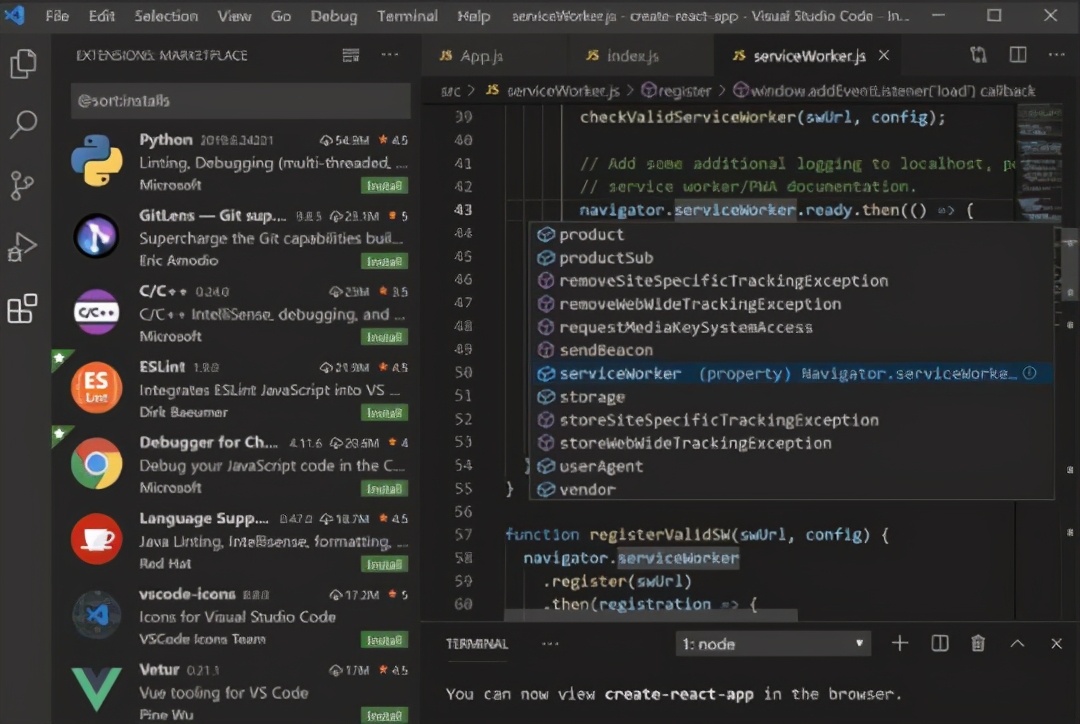Choose 'product' from the suggestion list
The image size is (1080, 724).
click(792, 234)
